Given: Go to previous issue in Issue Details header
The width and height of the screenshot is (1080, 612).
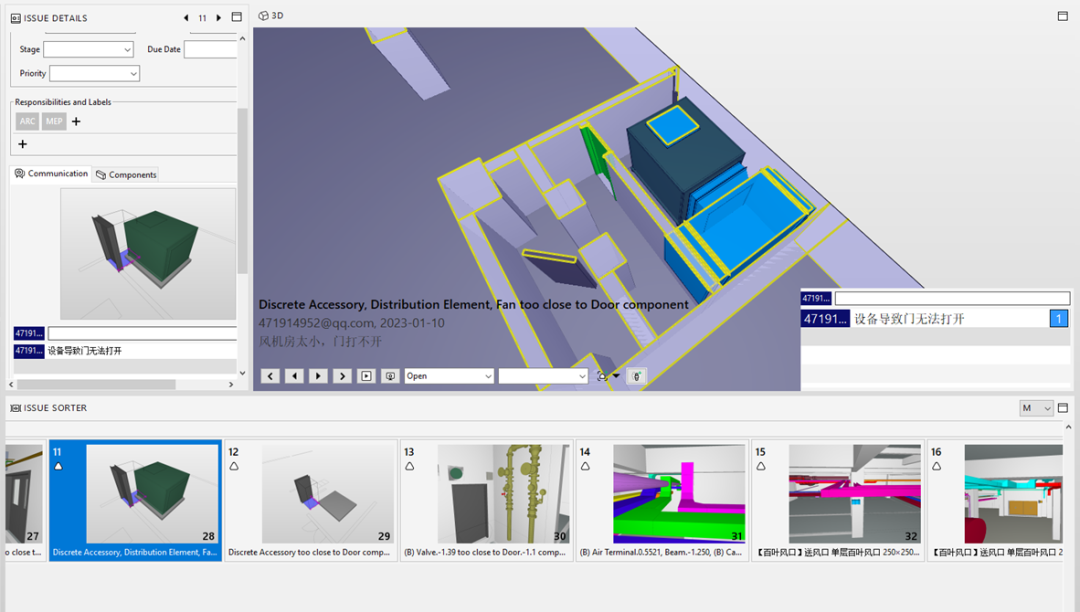Looking at the screenshot, I should click(x=186, y=18).
